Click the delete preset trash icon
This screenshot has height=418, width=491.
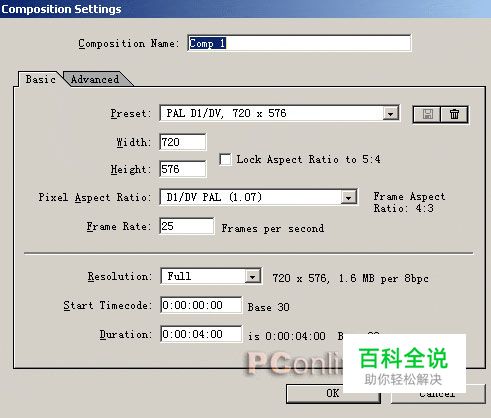point(454,115)
